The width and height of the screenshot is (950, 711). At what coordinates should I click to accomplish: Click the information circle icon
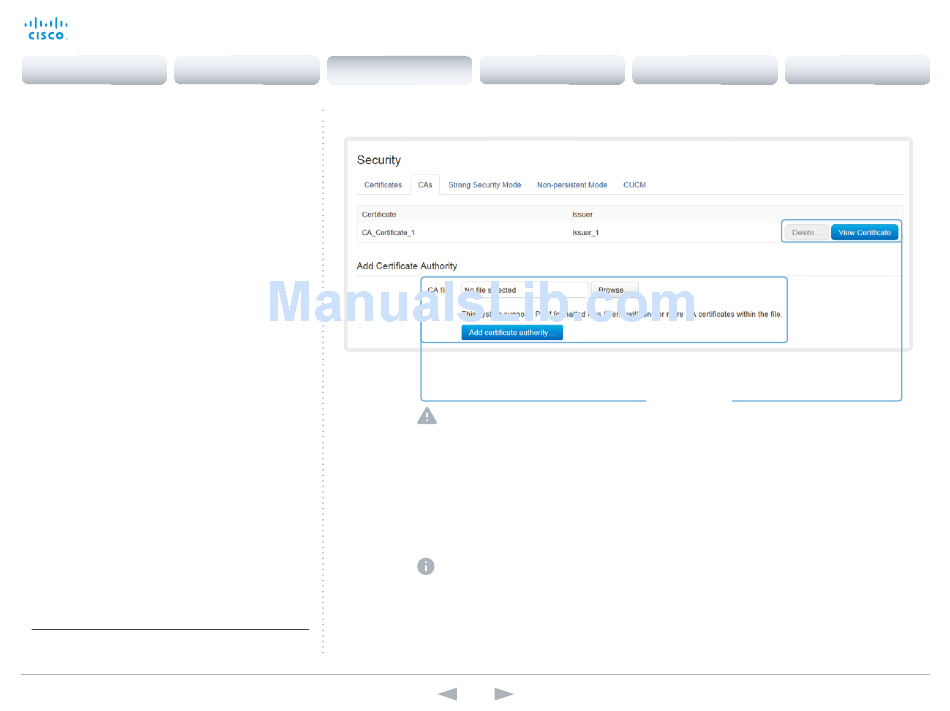point(426,566)
